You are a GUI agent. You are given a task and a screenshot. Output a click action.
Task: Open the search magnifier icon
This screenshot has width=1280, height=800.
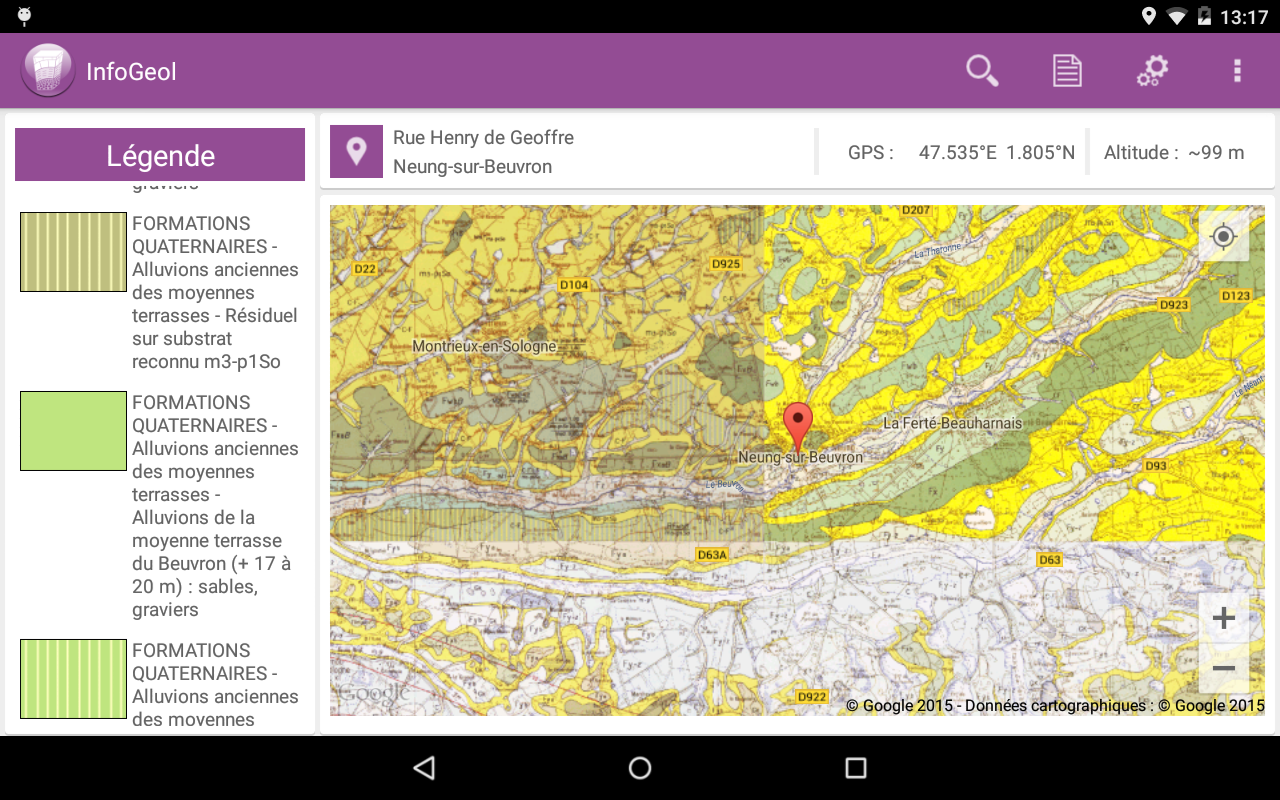point(982,71)
